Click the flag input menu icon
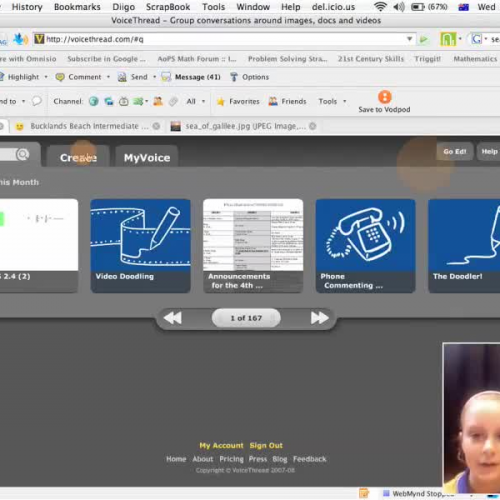 coord(464,7)
